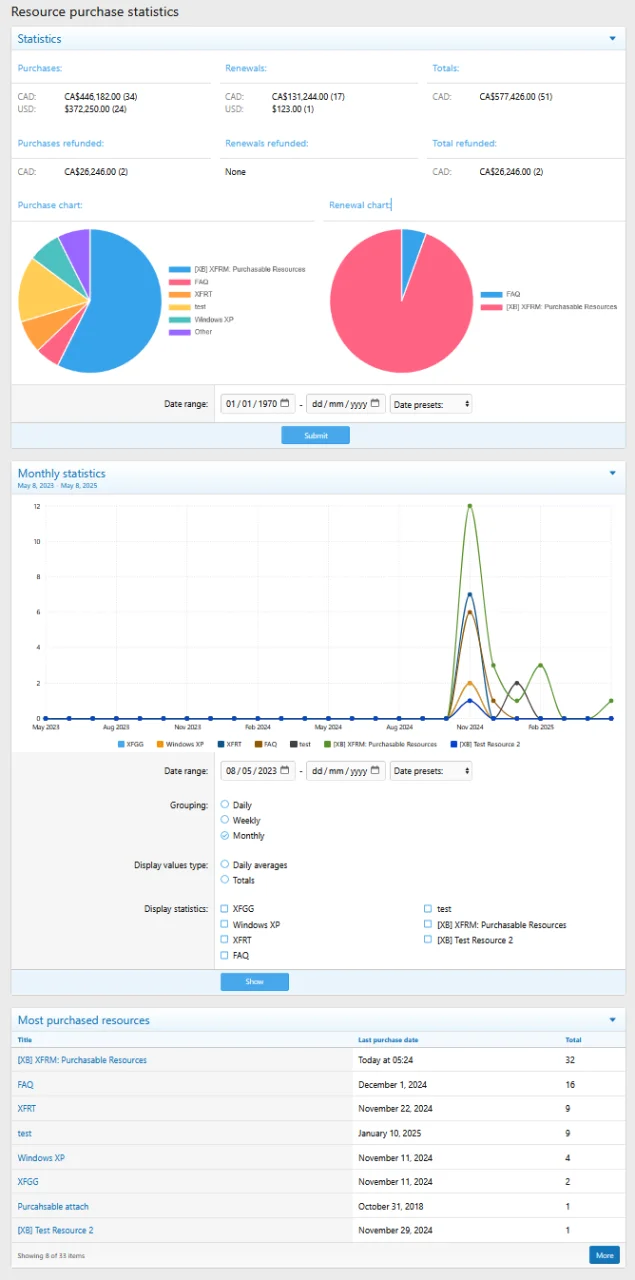
Task: Open Date presets dropdown in Statistics
Action: (x=431, y=404)
